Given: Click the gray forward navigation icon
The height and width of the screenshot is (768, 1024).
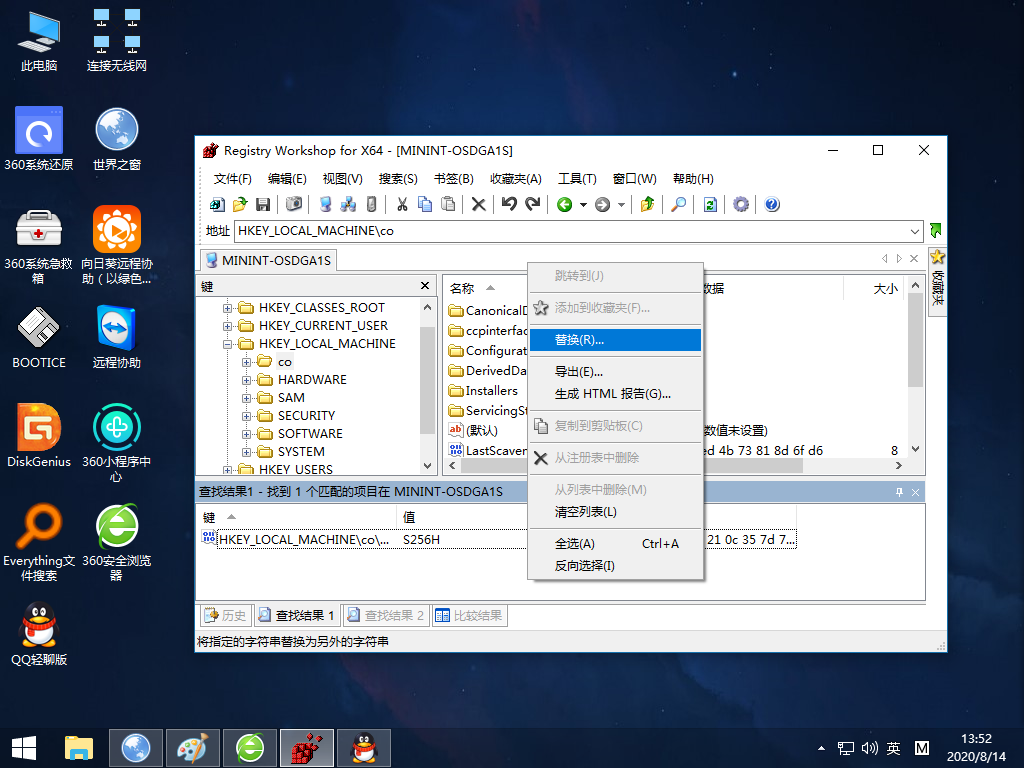Looking at the screenshot, I should pos(602,204).
